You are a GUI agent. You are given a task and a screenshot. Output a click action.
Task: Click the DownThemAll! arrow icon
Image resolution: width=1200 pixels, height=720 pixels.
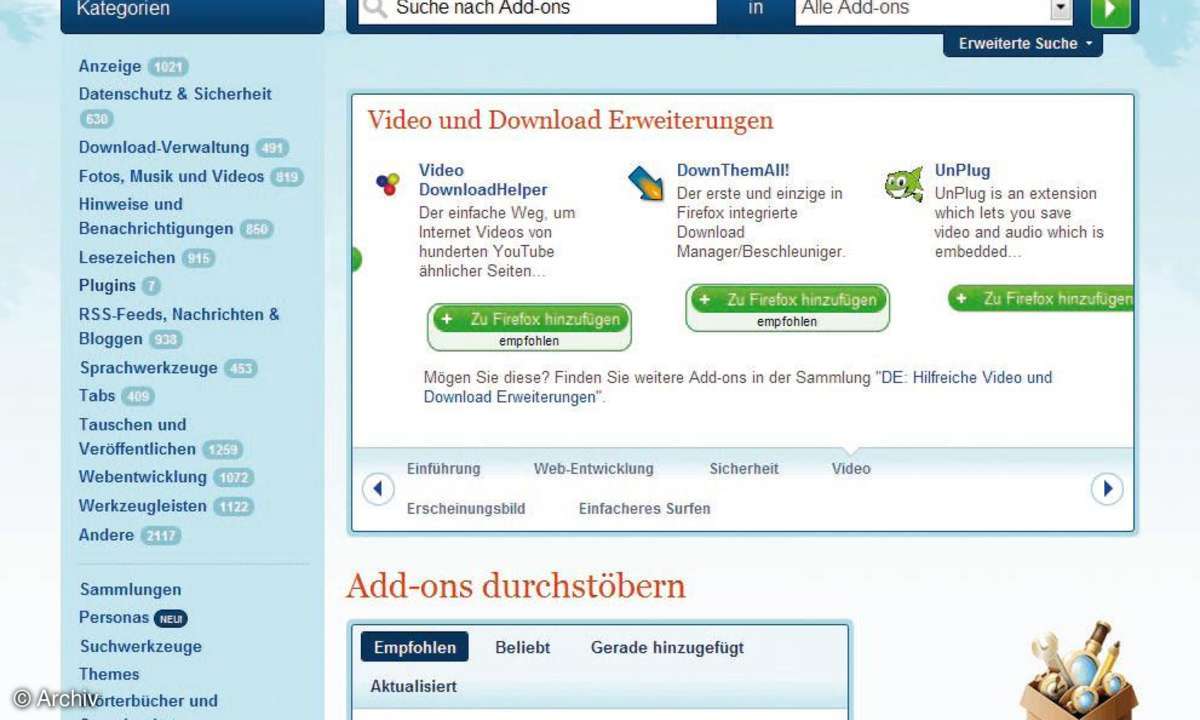(646, 183)
